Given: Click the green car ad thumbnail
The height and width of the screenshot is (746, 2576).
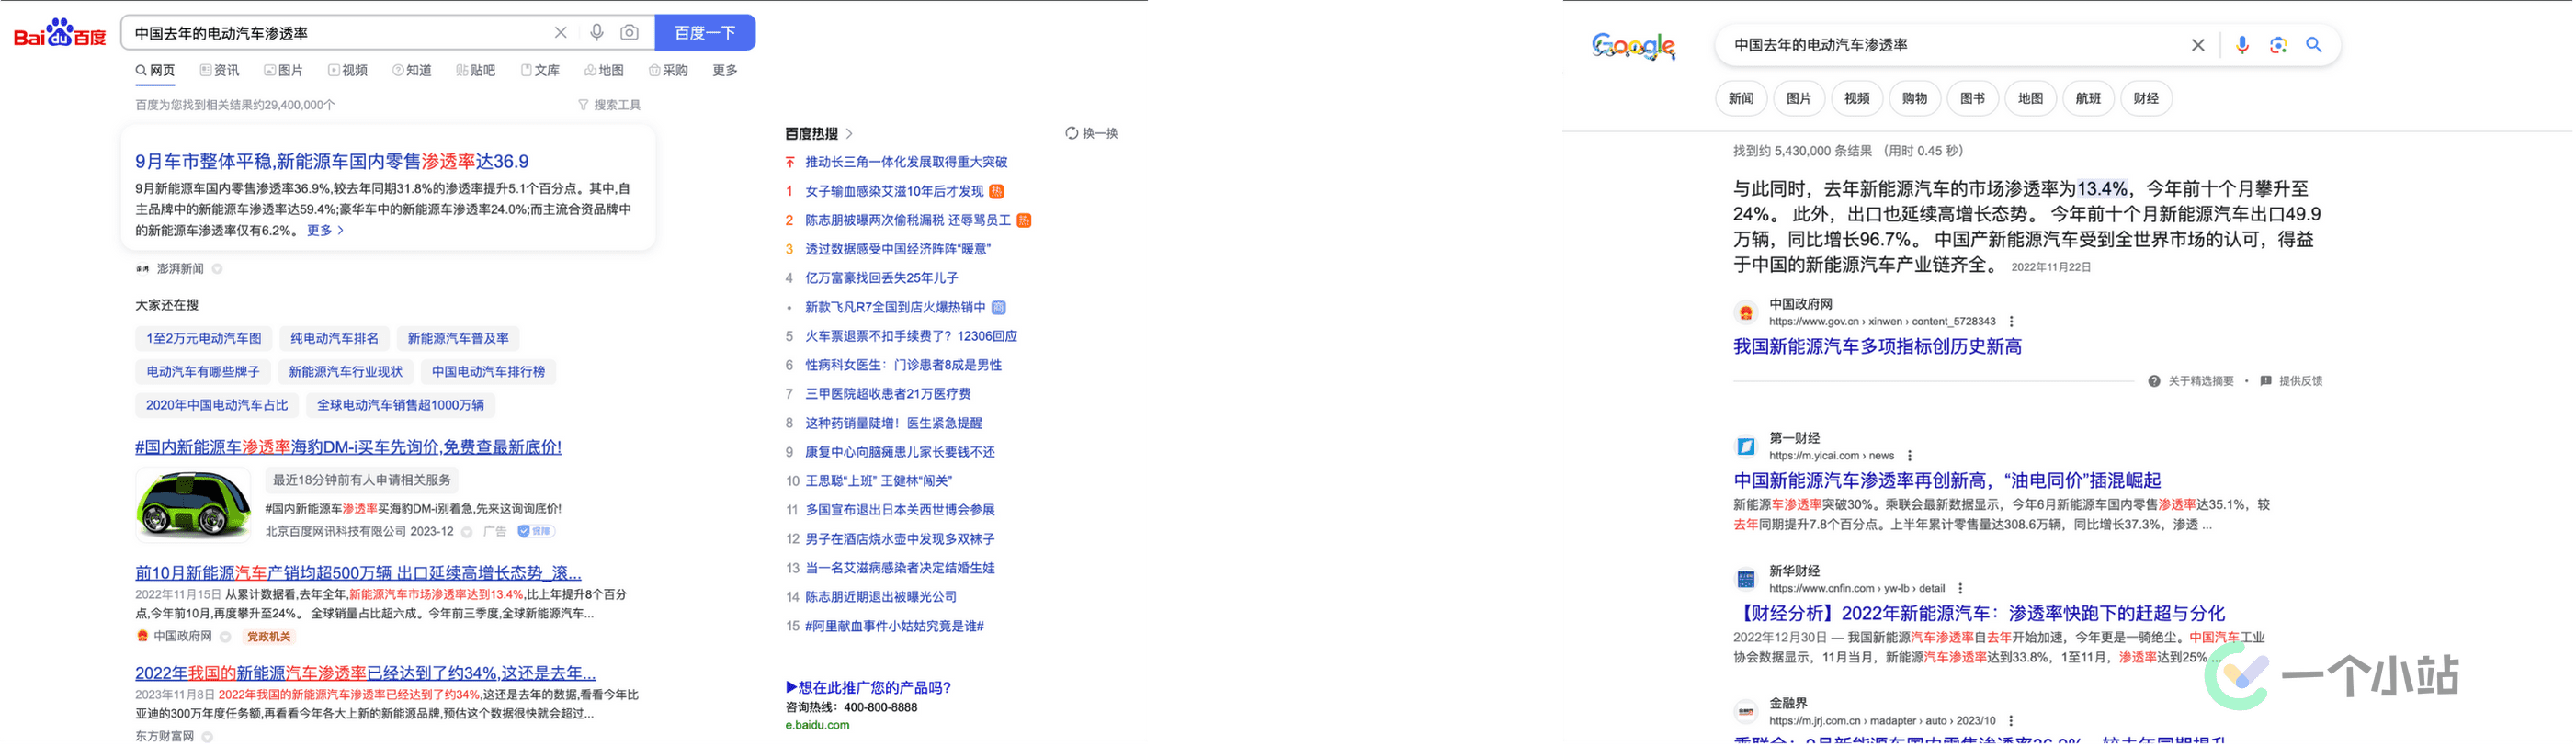Looking at the screenshot, I should pyautogui.click(x=194, y=504).
